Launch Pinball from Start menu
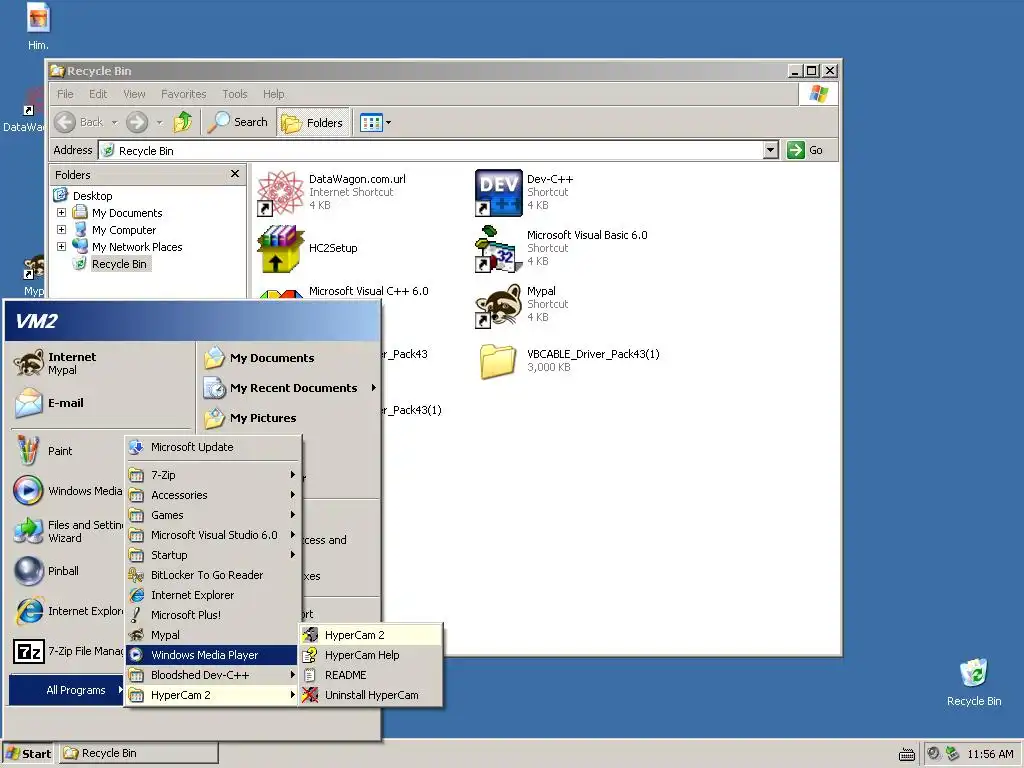 67,571
